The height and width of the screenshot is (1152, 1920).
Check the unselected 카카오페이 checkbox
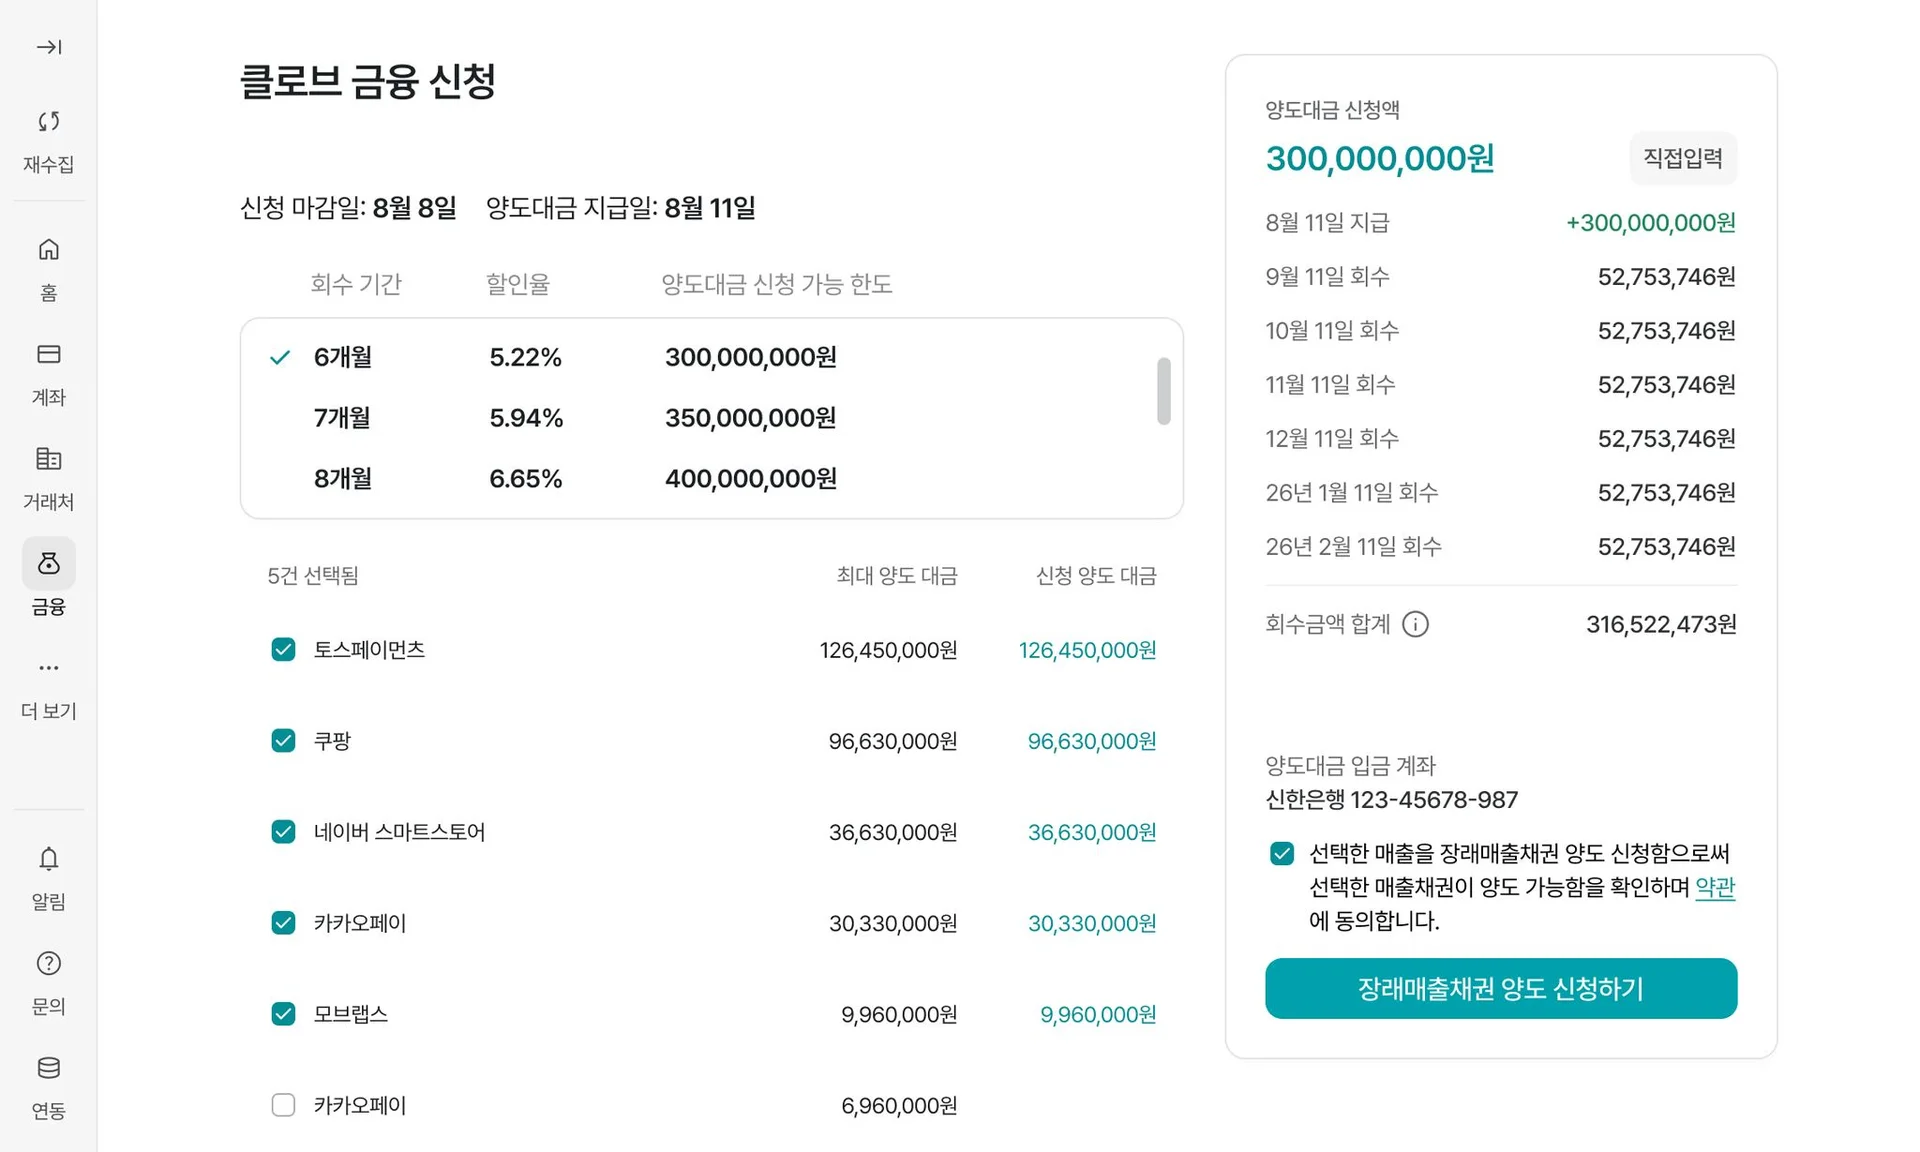(283, 1105)
